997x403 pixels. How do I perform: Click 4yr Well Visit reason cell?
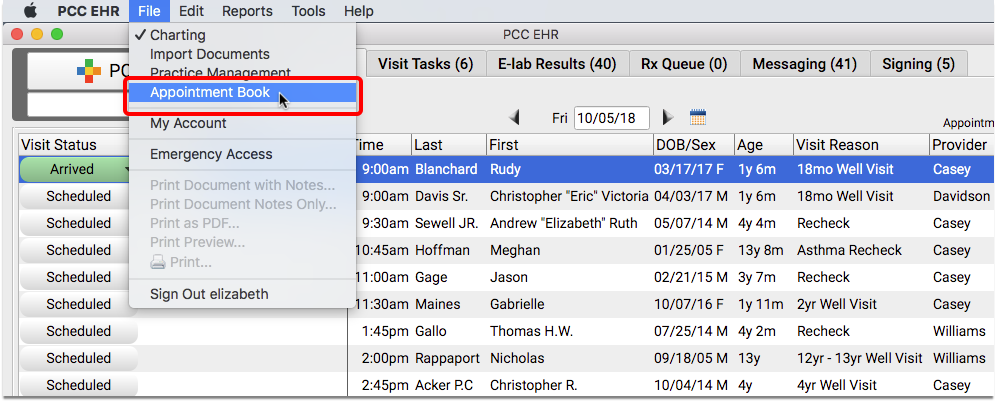click(x=837, y=386)
